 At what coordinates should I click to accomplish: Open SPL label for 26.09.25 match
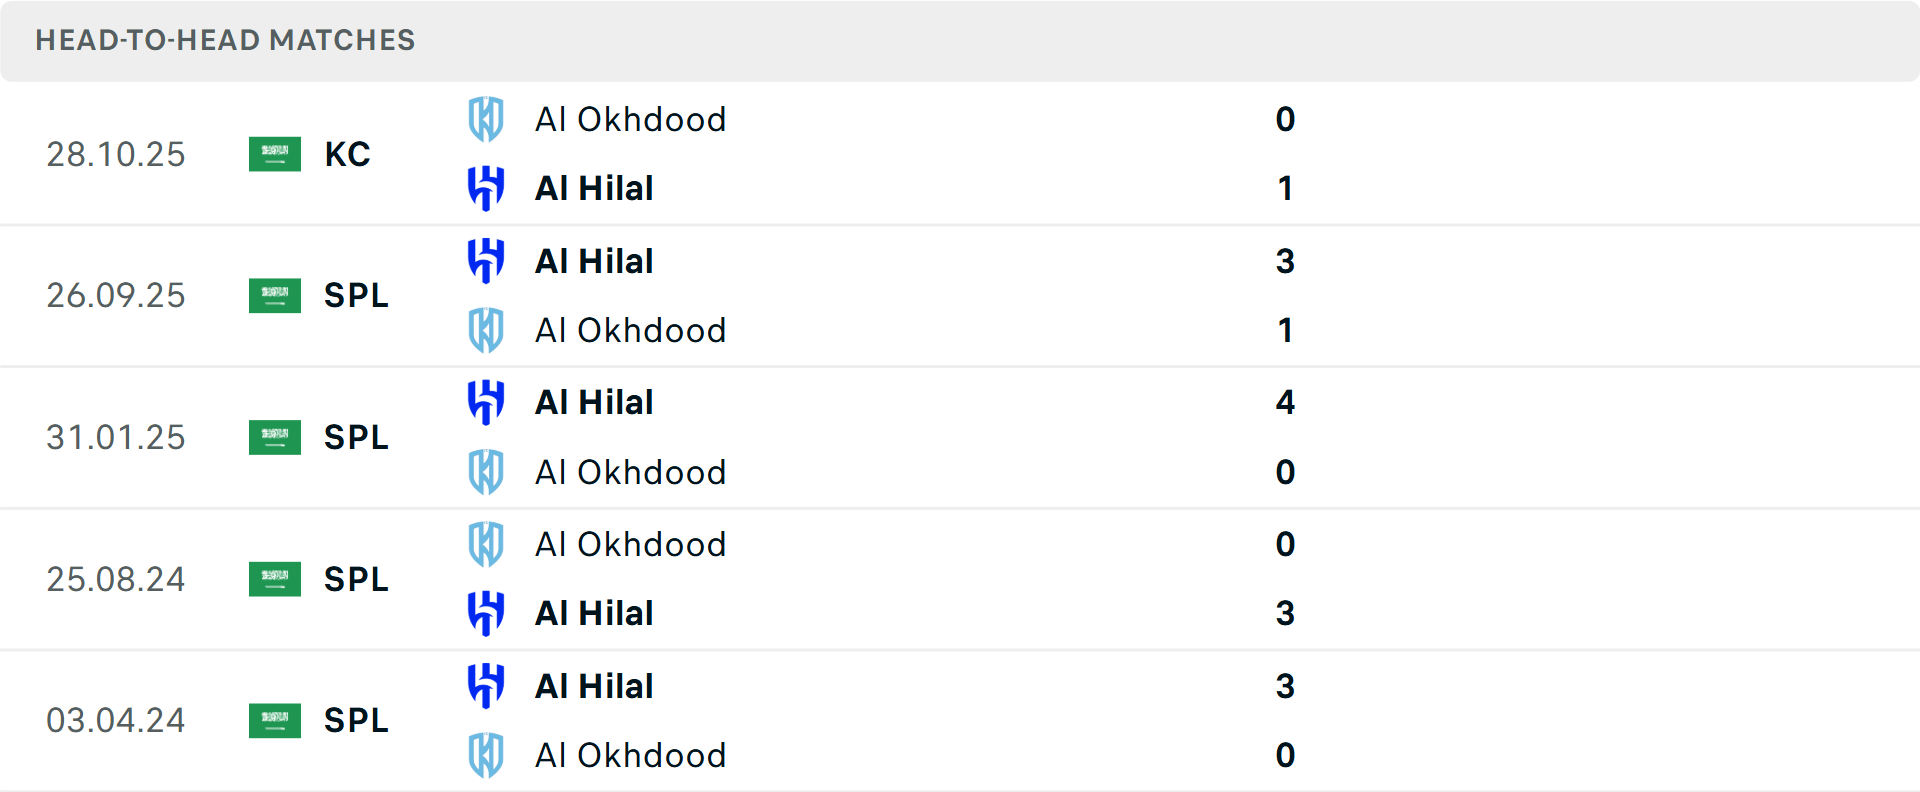[x=356, y=295]
